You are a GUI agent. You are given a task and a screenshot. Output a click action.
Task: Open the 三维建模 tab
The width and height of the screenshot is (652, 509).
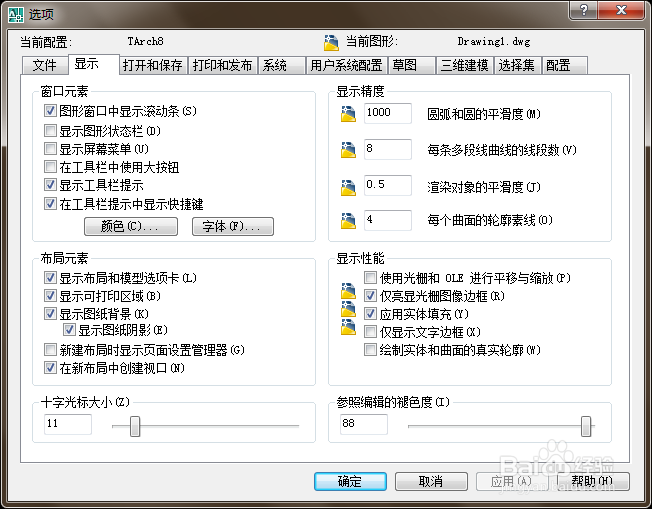click(464, 65)
